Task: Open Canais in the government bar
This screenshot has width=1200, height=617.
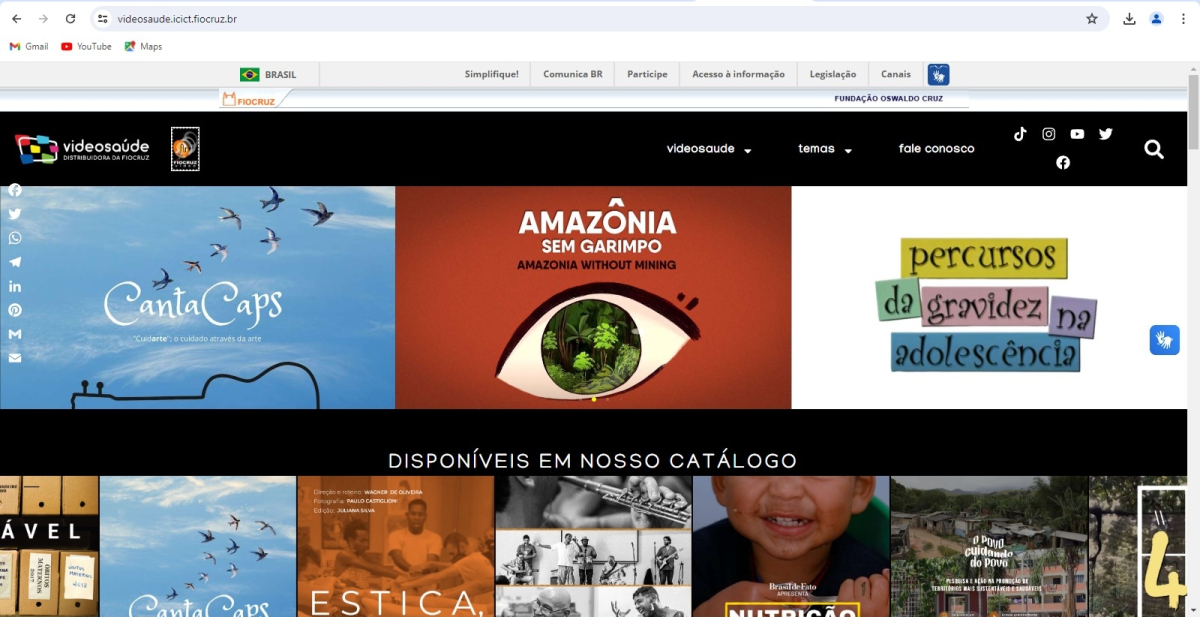Action: tap(896, 74)
